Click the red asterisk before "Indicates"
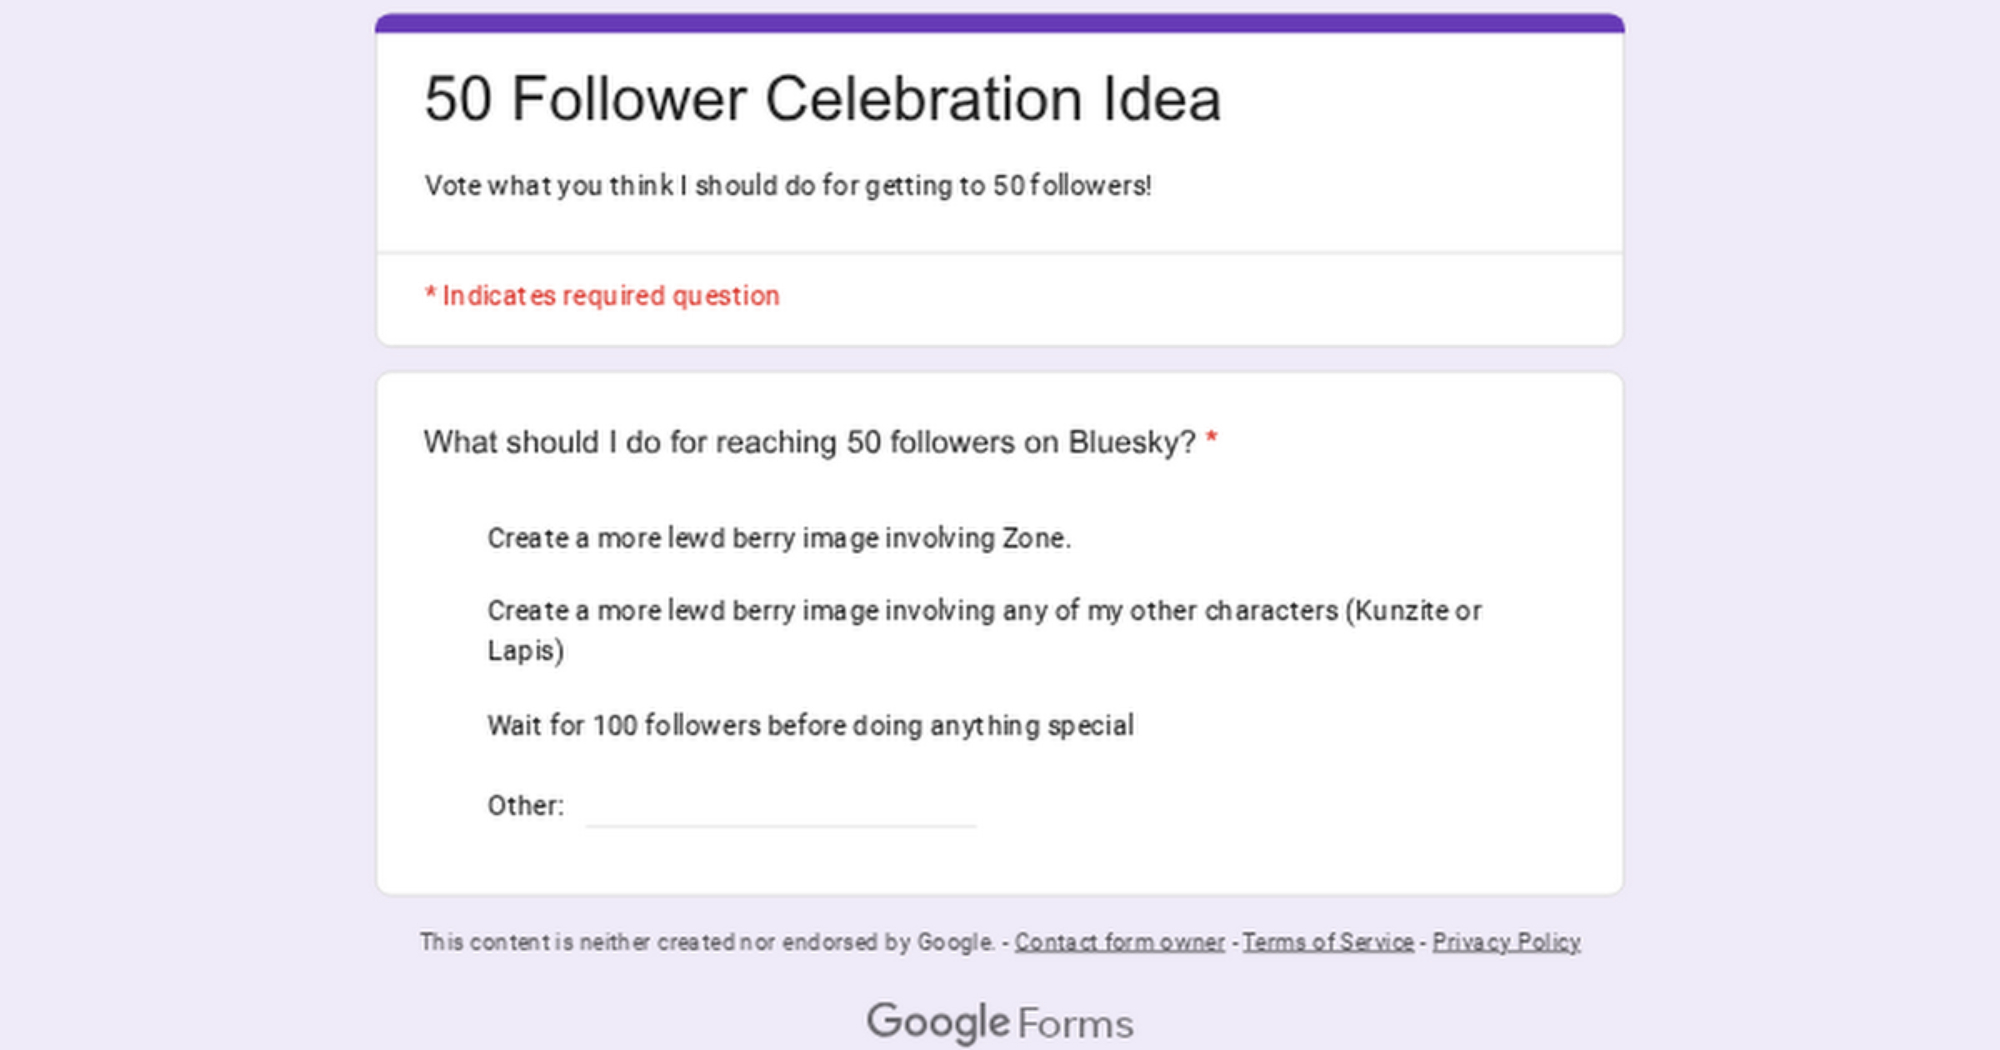Viewport: 2000px width, 1050px height. click(430, 294)
